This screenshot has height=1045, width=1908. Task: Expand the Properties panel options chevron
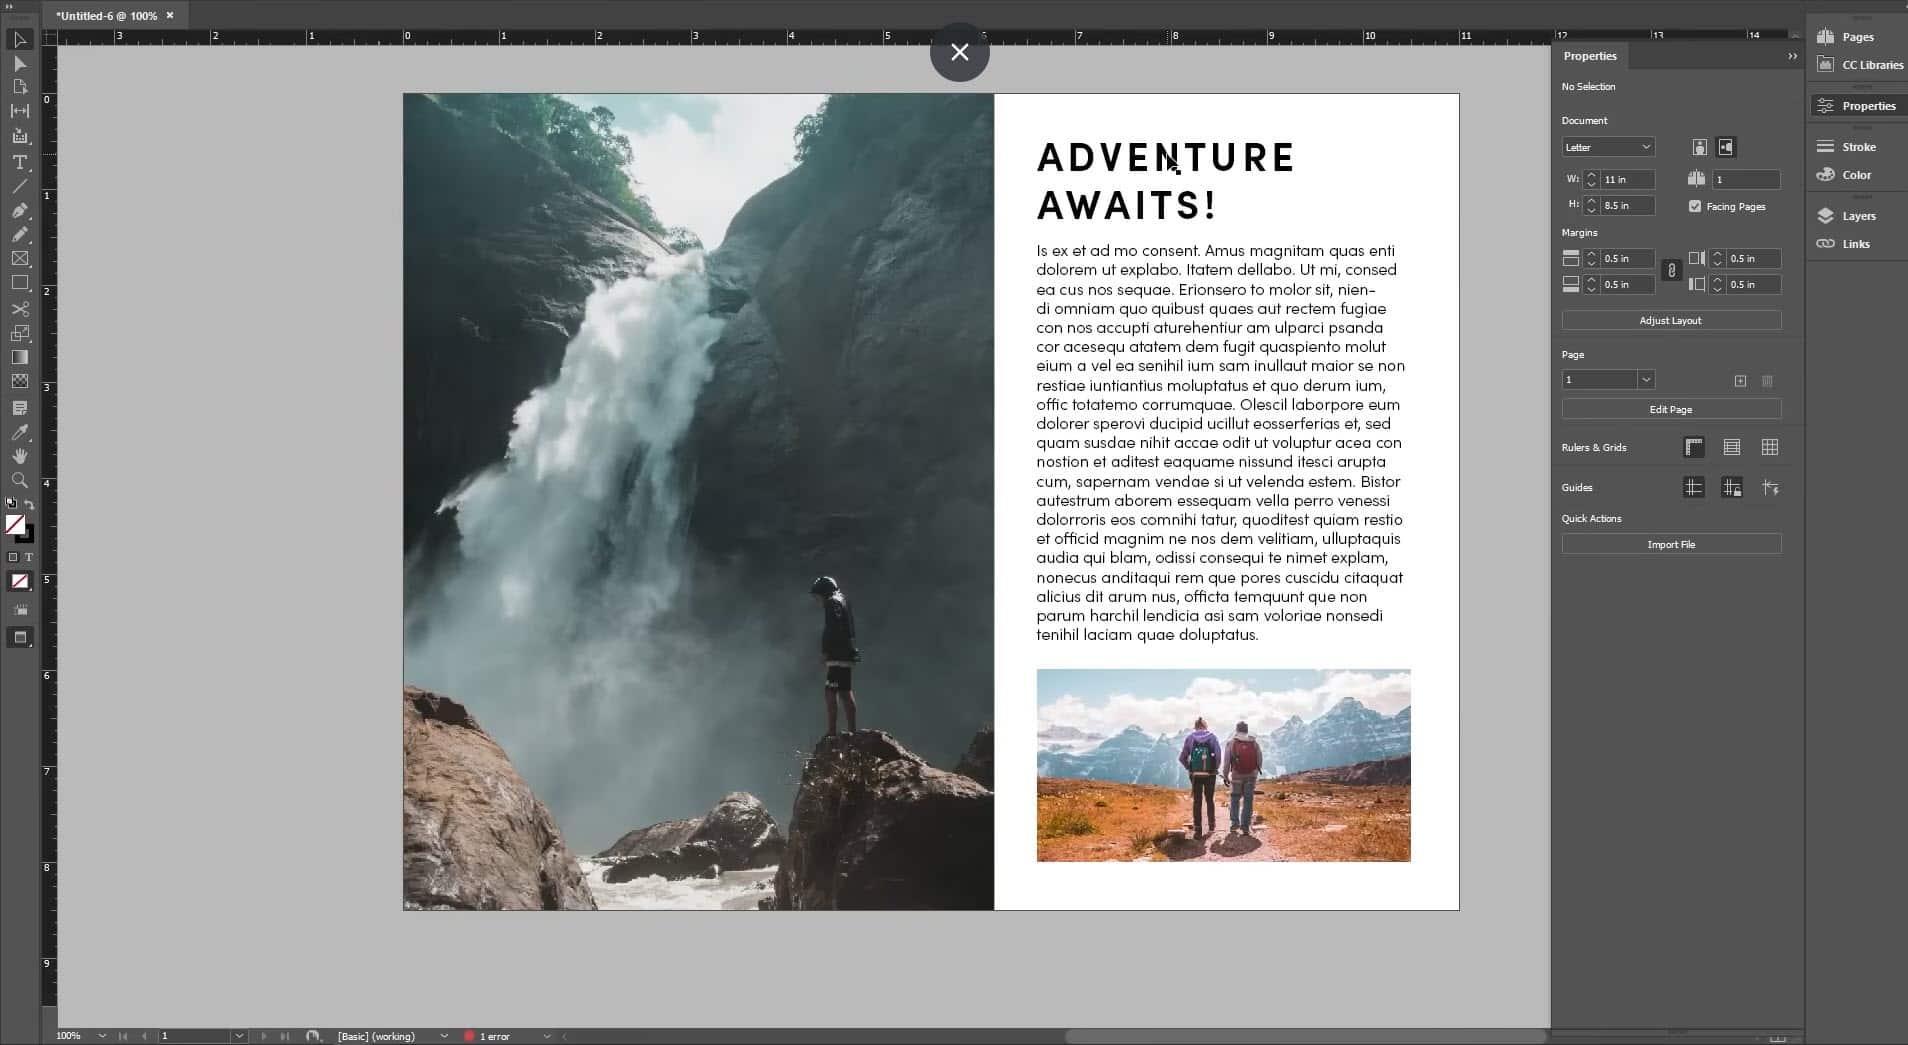pyautogui.click(x=1791, y=57)
